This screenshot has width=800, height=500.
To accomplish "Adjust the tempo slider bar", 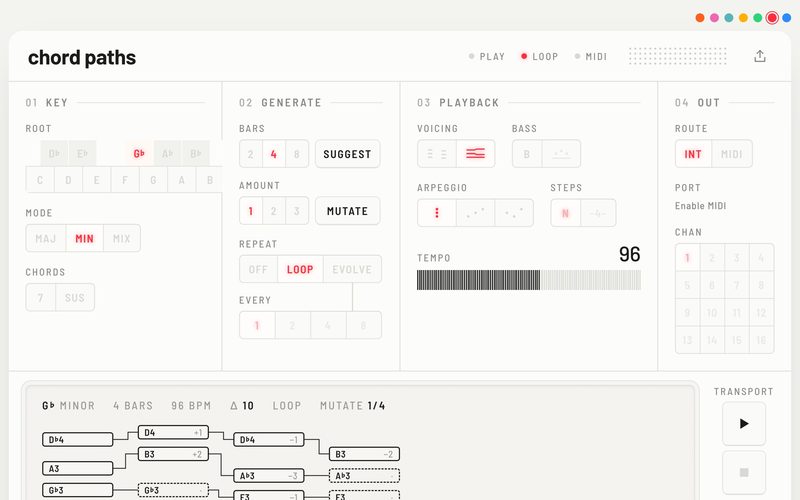I will [x=529, y=280].
